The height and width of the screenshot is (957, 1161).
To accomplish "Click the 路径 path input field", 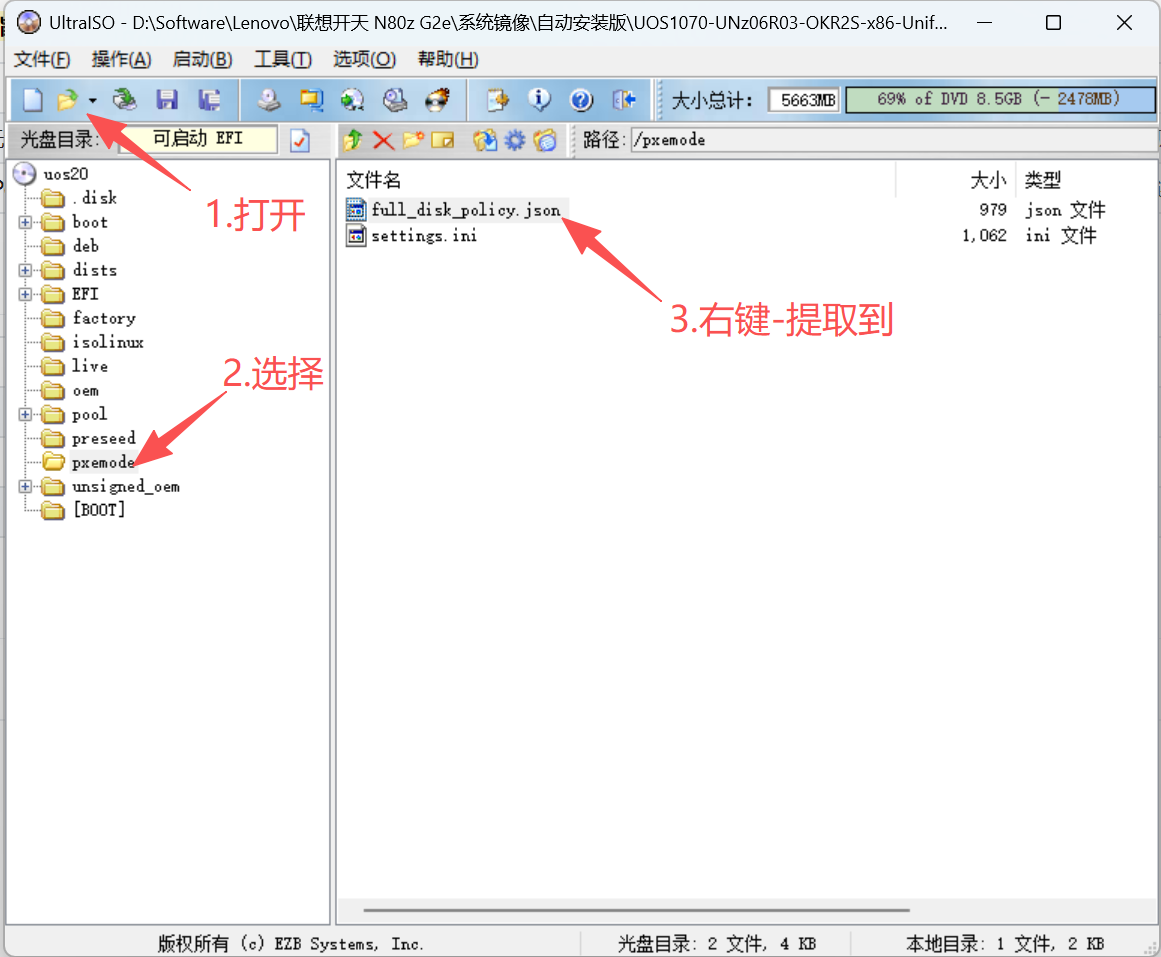I will 760,140.
